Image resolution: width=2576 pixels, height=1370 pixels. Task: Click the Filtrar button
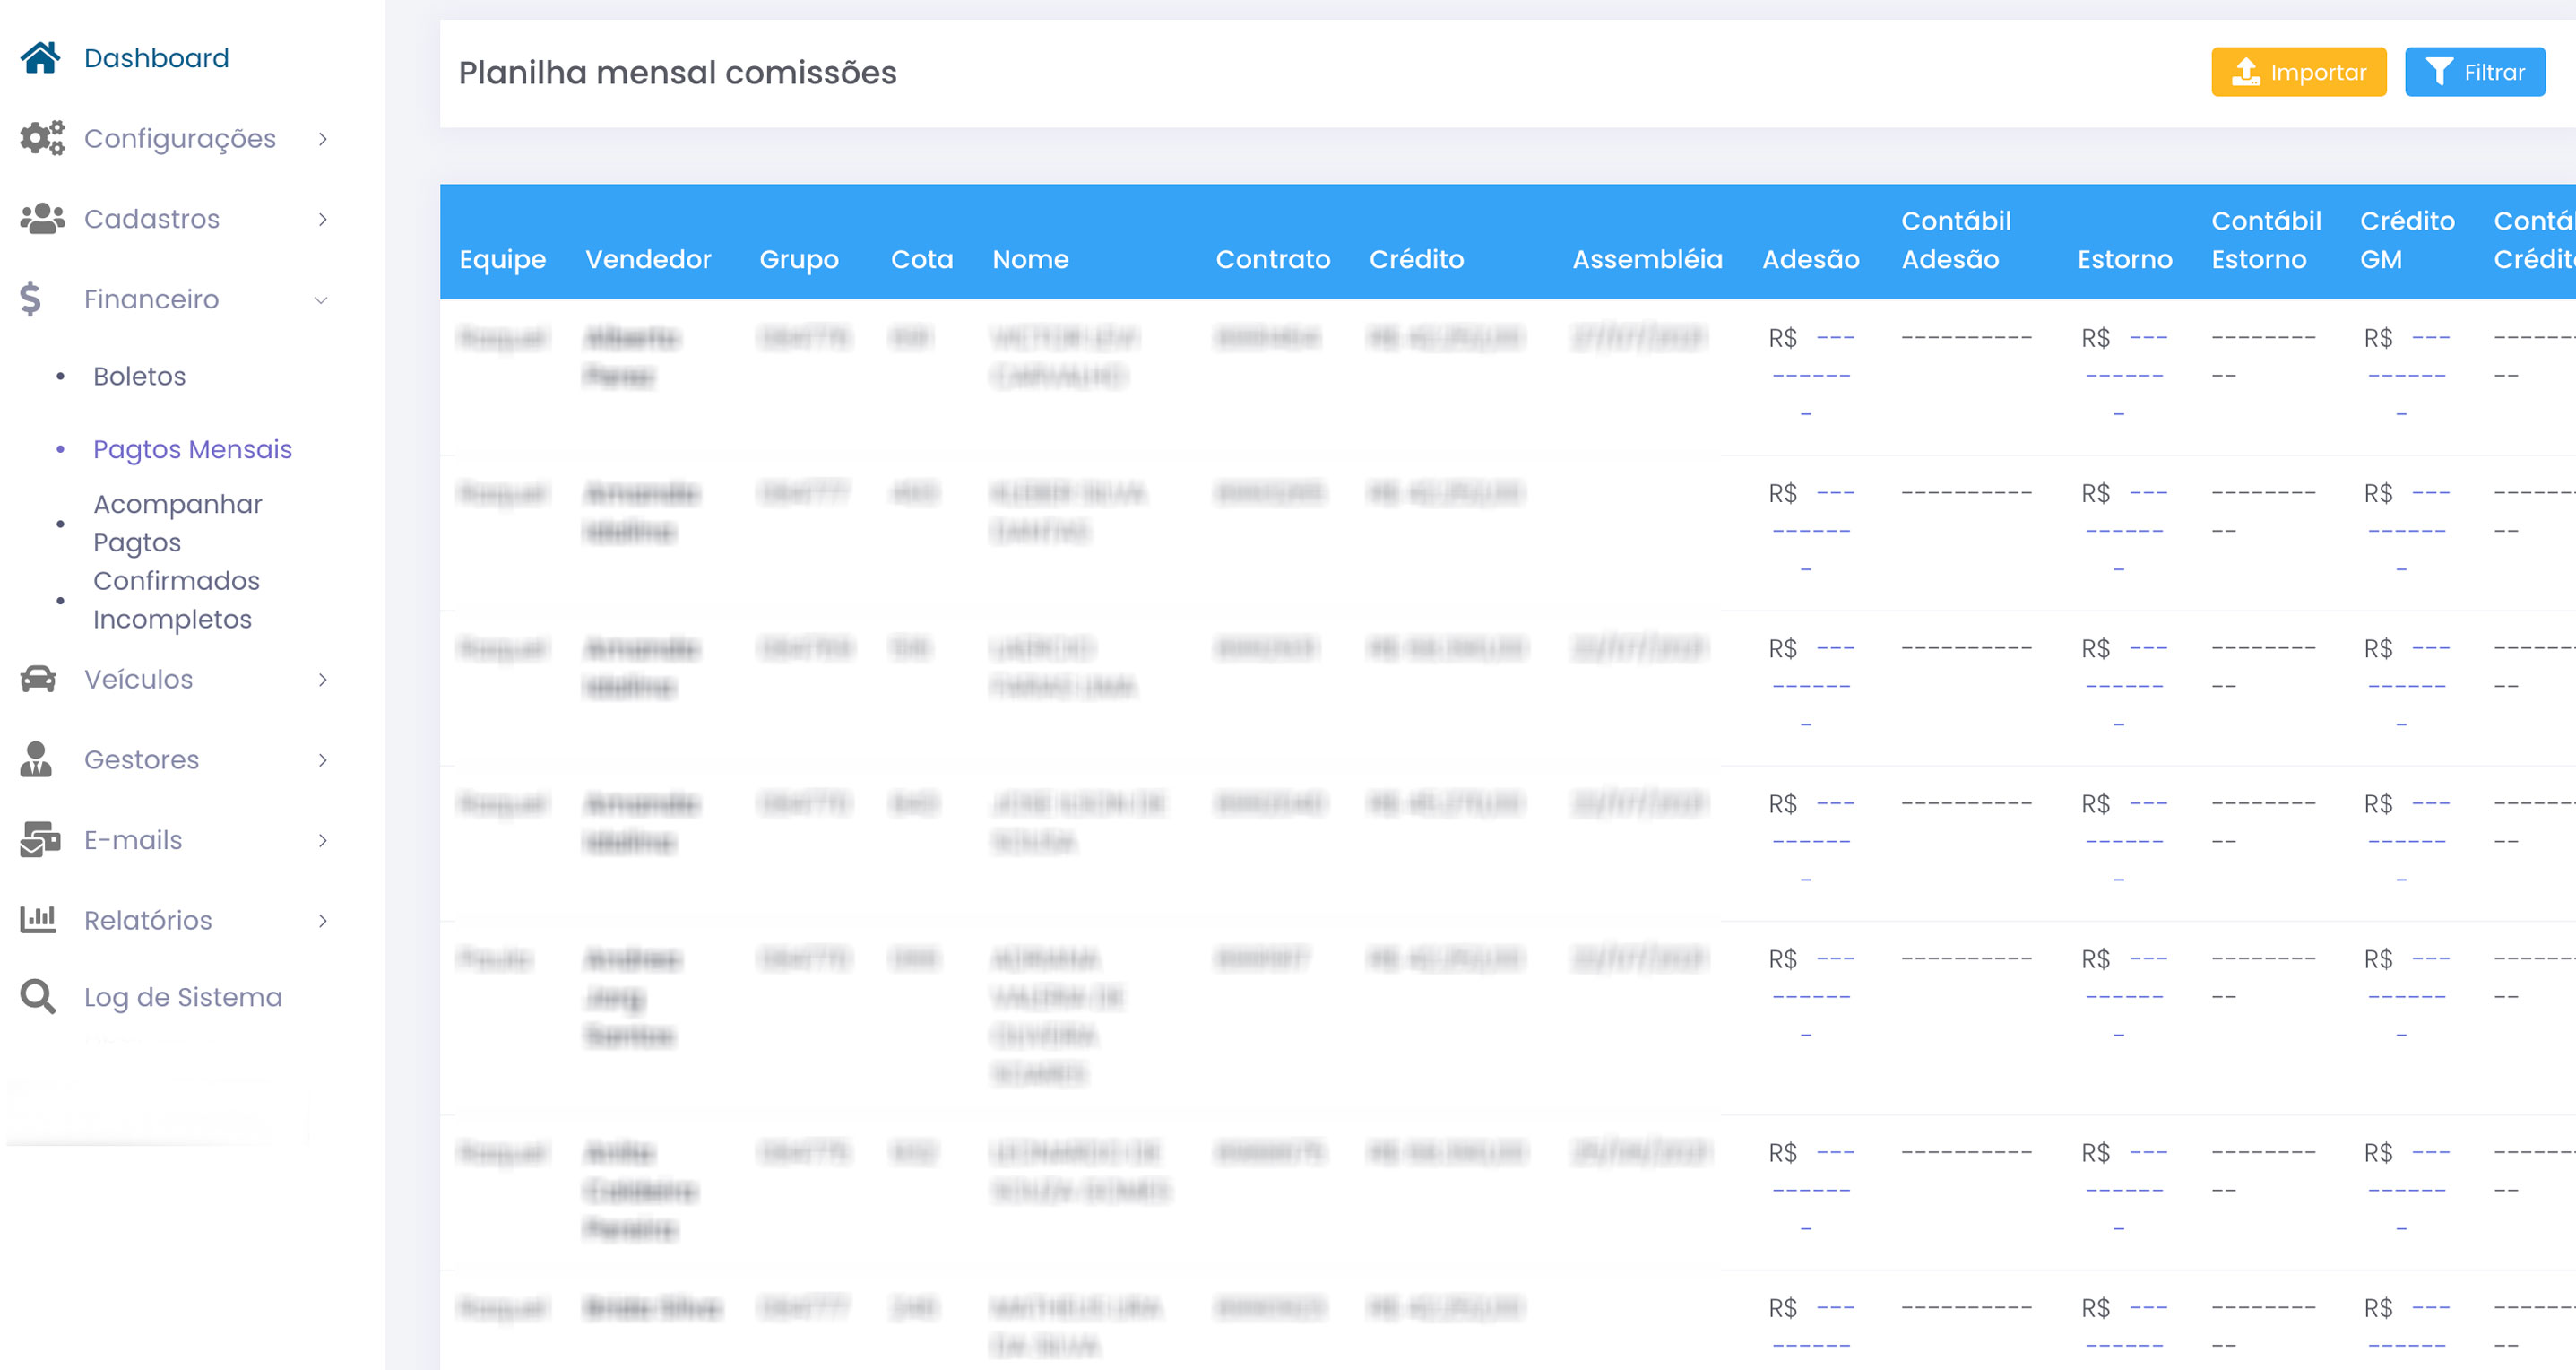pyautogui.click(x=2474, y=72)
